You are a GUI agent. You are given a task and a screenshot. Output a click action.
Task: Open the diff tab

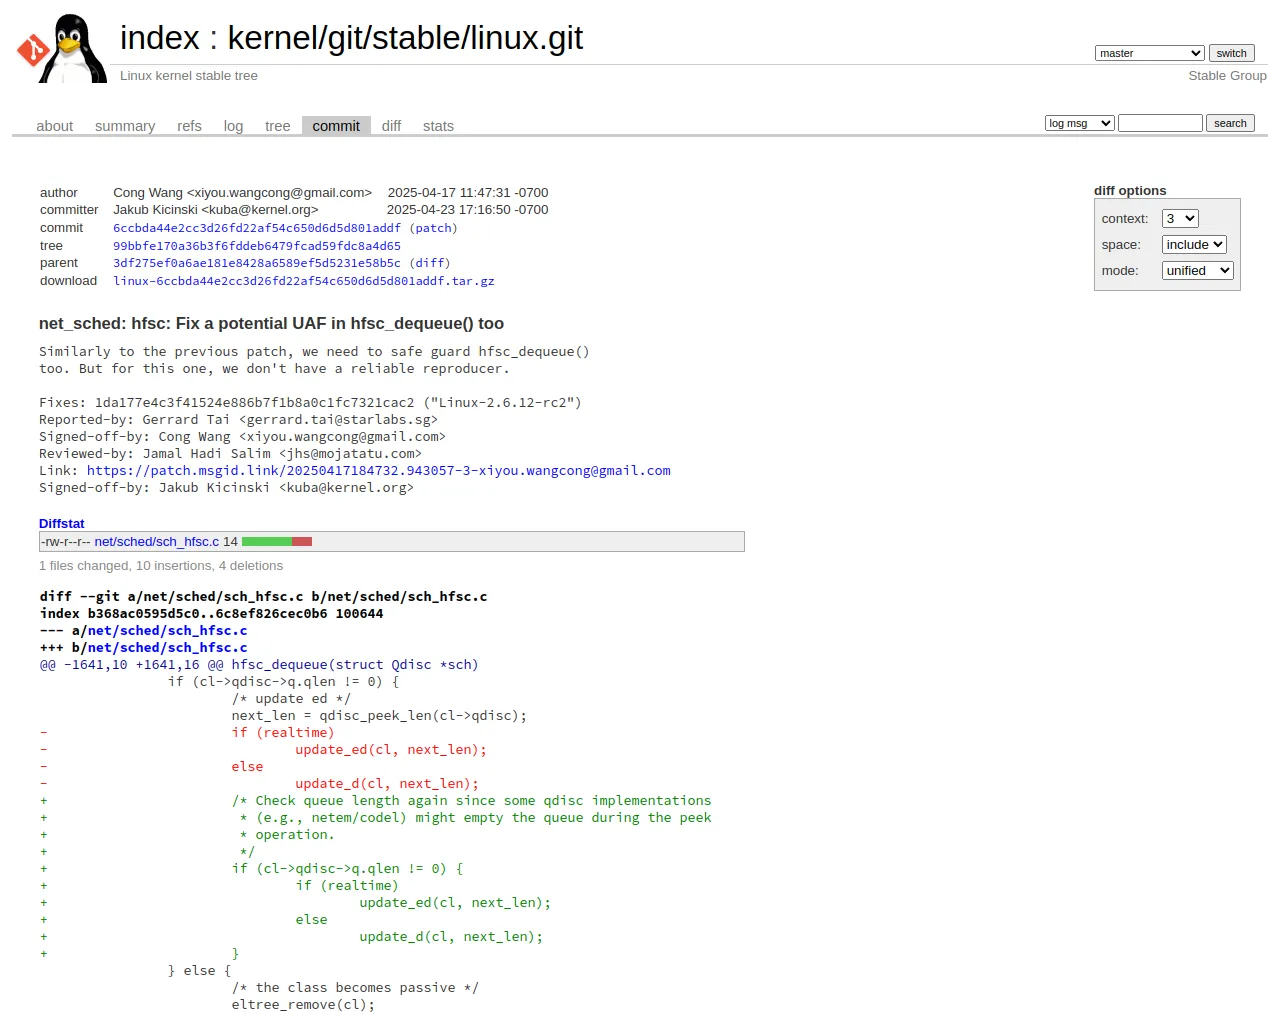[x=391, y=126]
